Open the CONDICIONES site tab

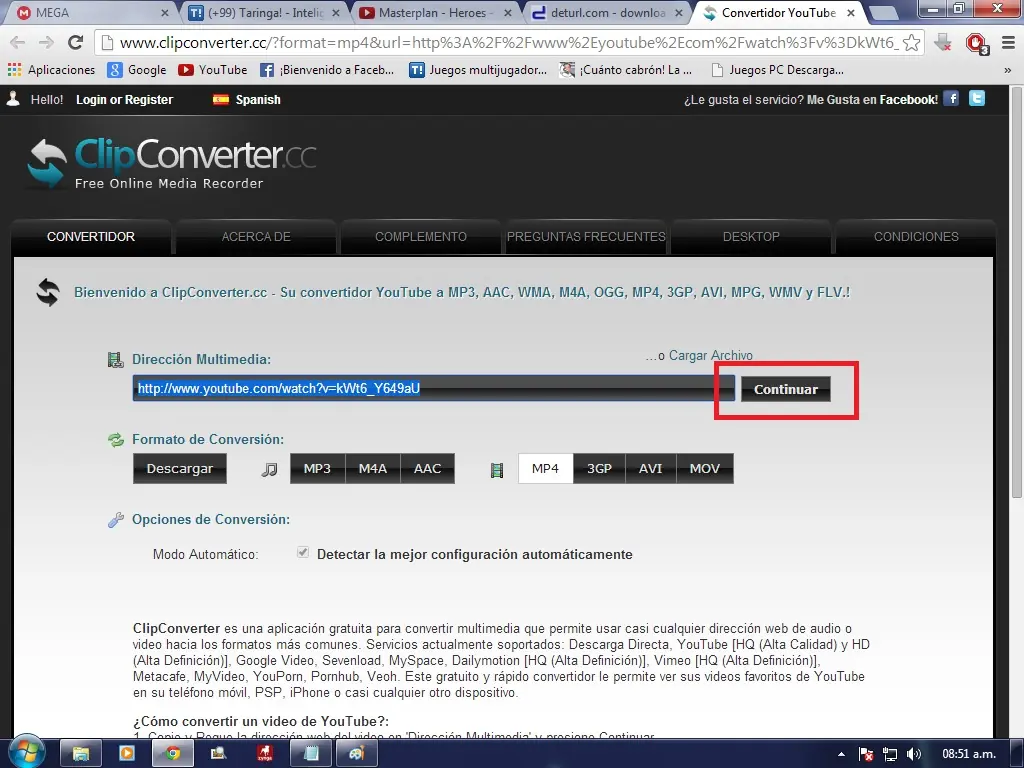click(x=916, y=236)
